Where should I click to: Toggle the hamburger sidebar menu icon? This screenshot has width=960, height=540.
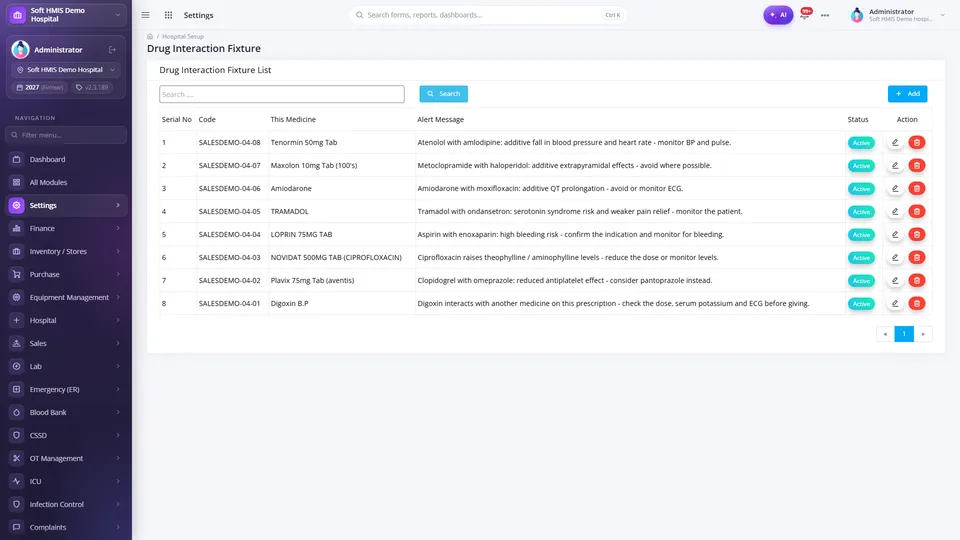pyautogui.click(x=145, y=15)
